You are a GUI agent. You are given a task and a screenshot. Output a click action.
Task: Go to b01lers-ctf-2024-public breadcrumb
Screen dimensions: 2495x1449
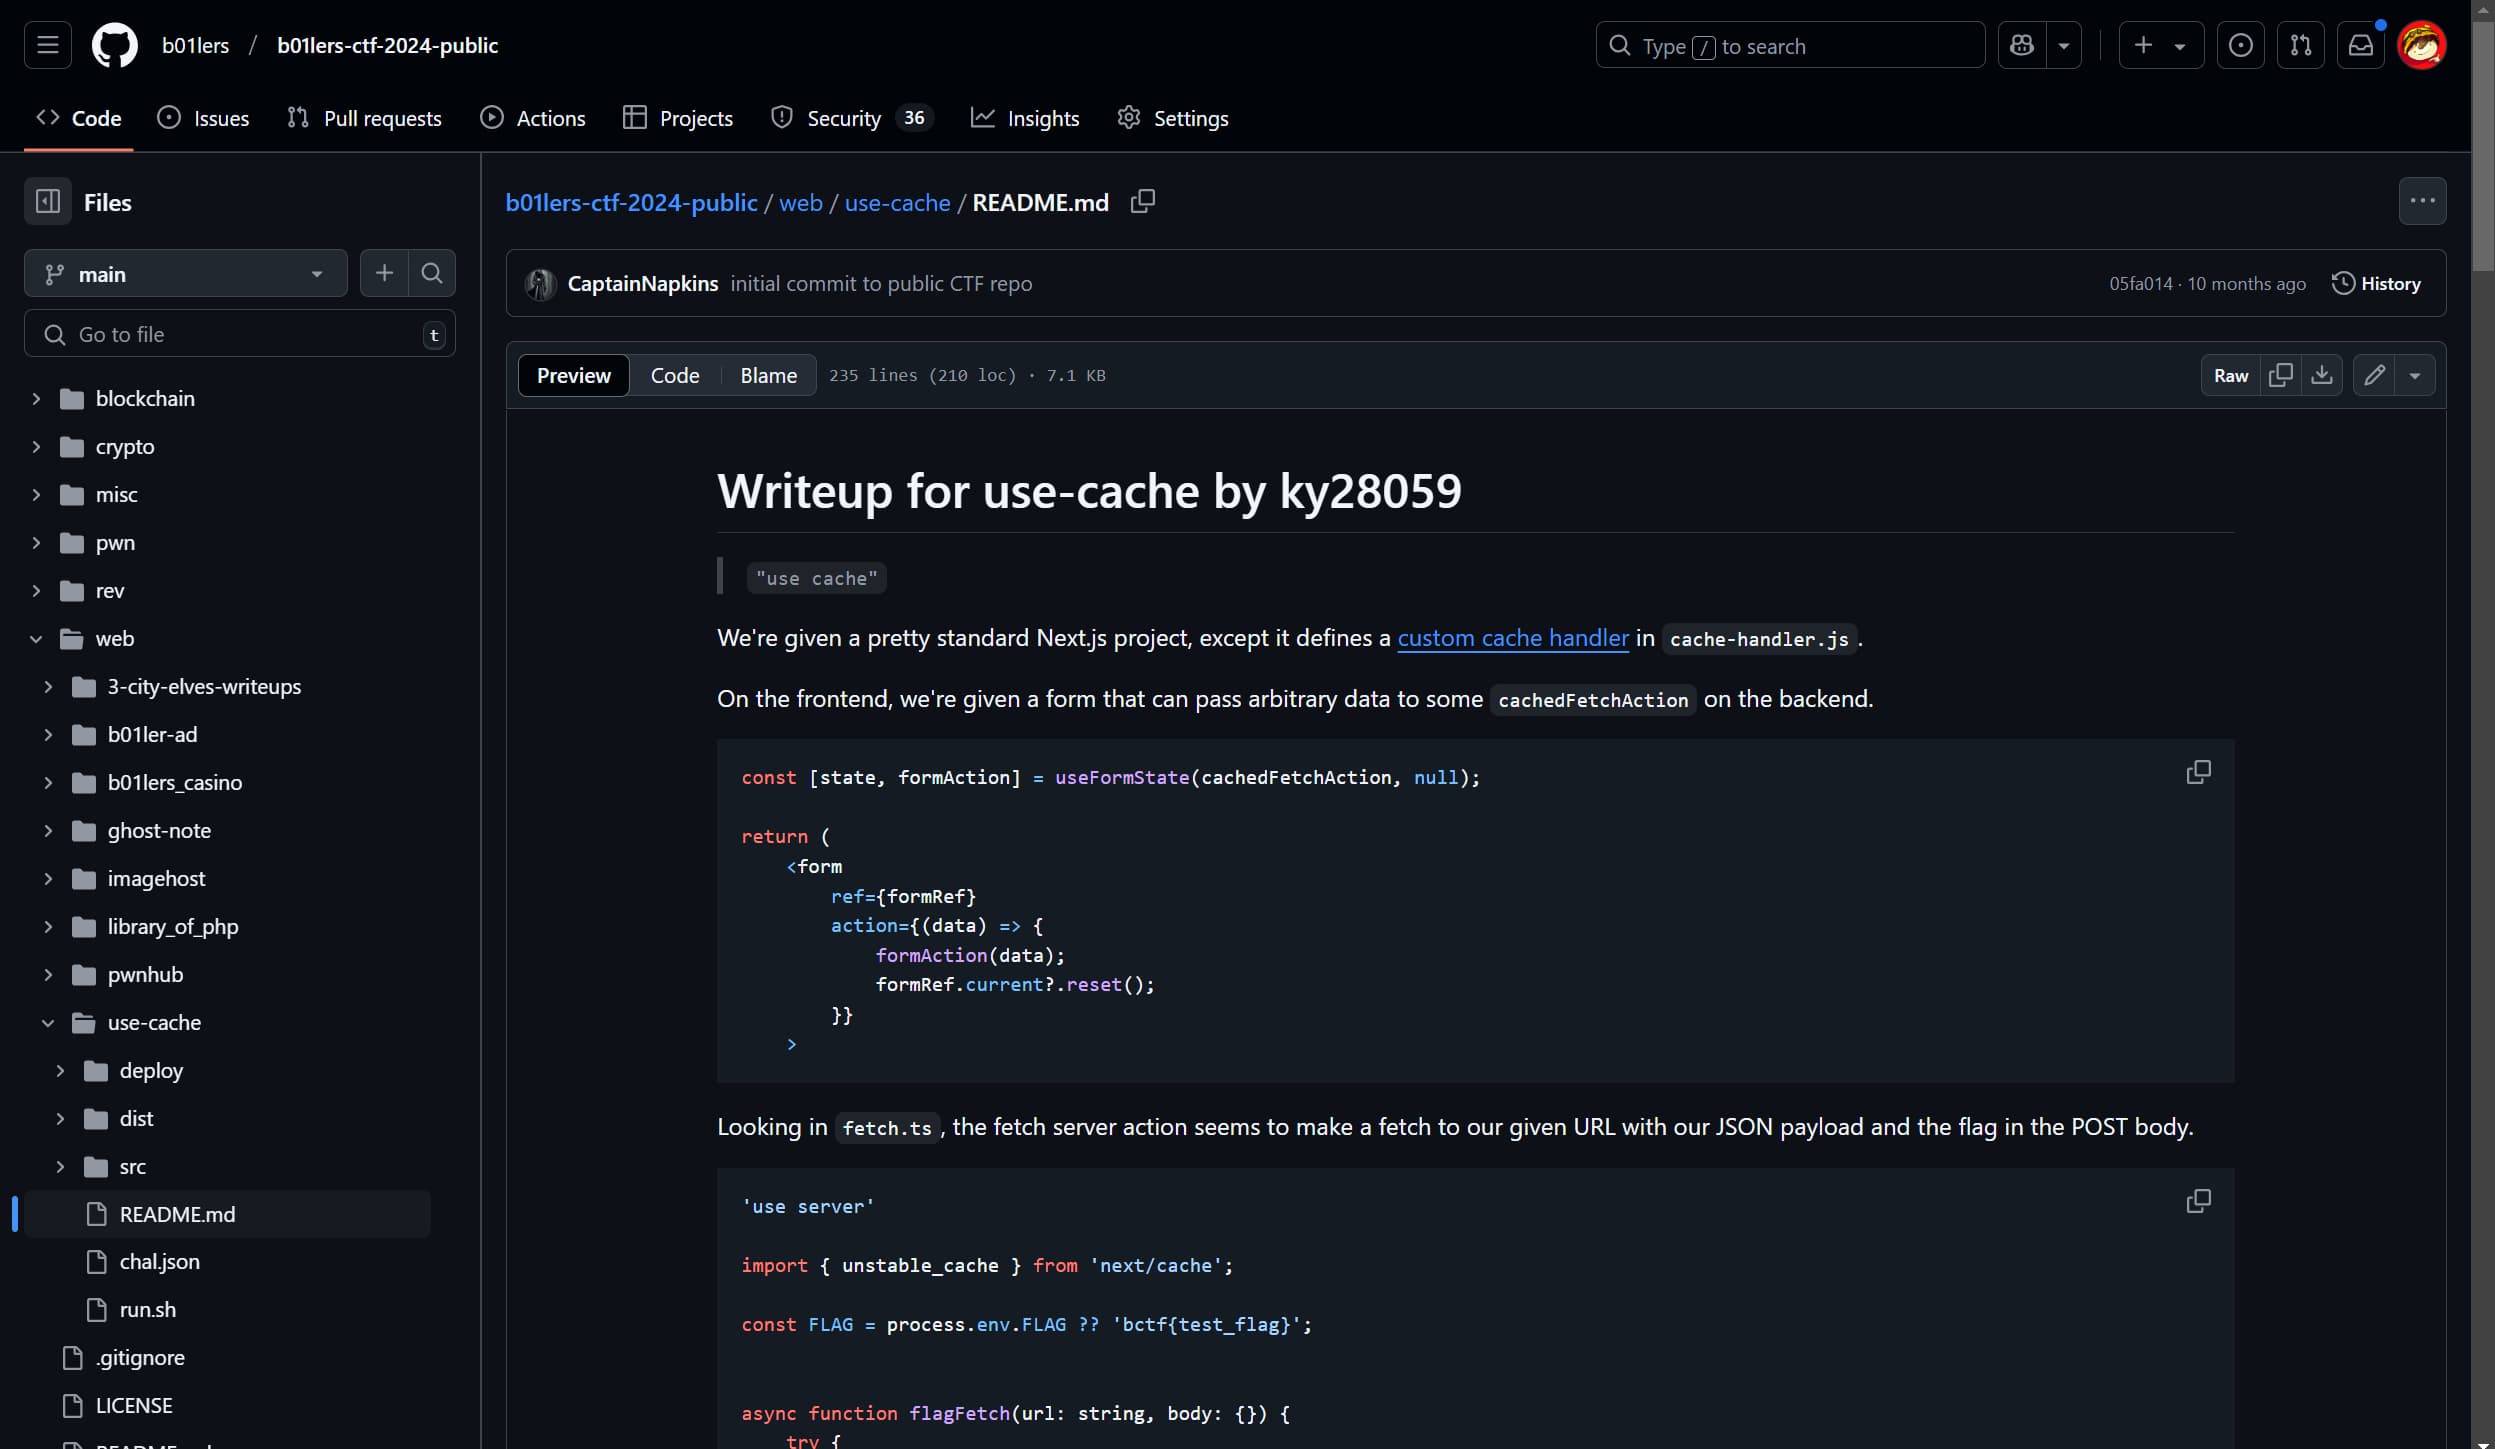(631, 202)
